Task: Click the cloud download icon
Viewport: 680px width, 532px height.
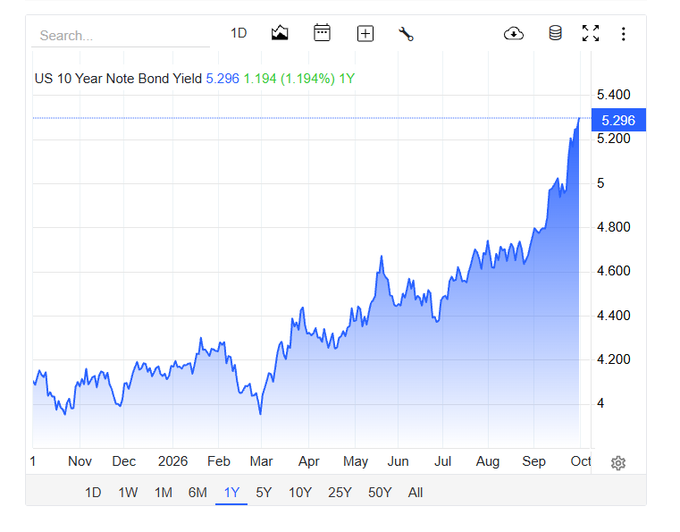Action: tap(514, 33)
